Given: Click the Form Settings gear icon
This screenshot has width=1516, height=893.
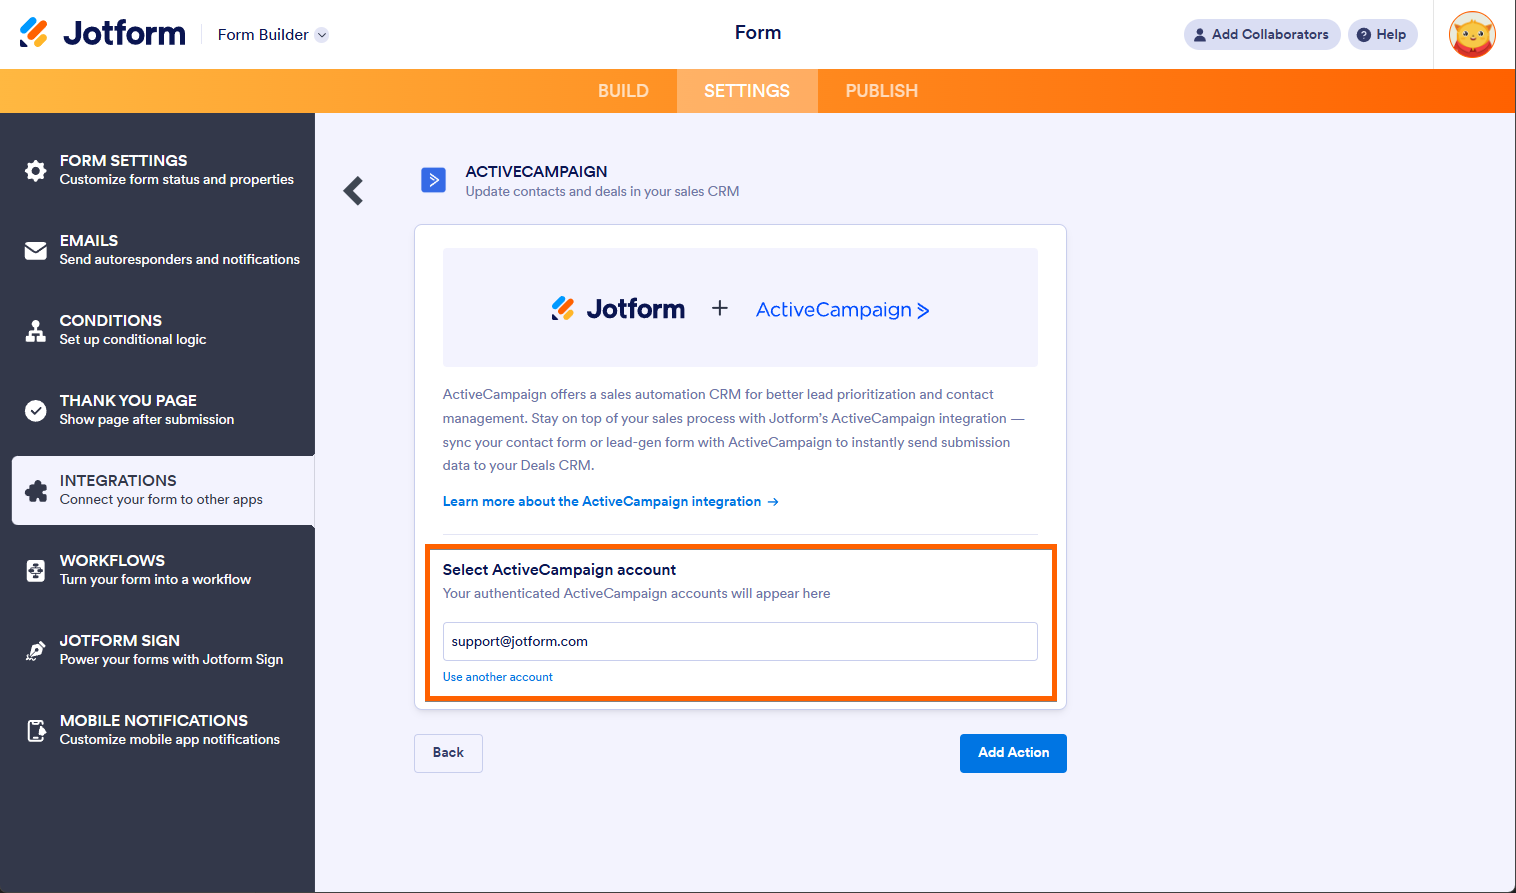Looking at the screenshot, I should coord(36,171).
